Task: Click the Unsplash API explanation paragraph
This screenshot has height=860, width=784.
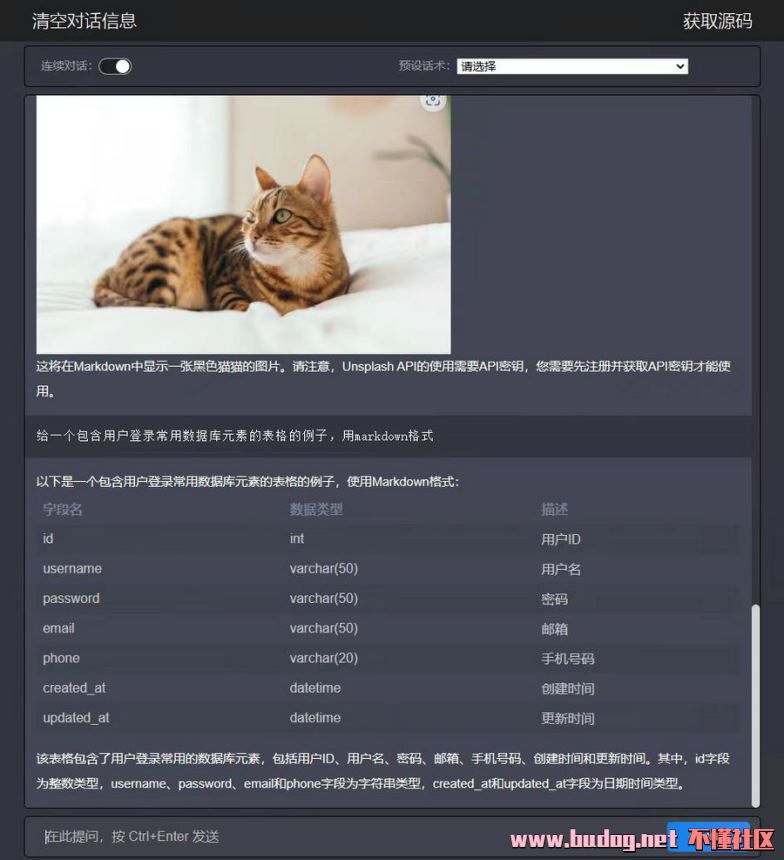Action: [383, 378]
